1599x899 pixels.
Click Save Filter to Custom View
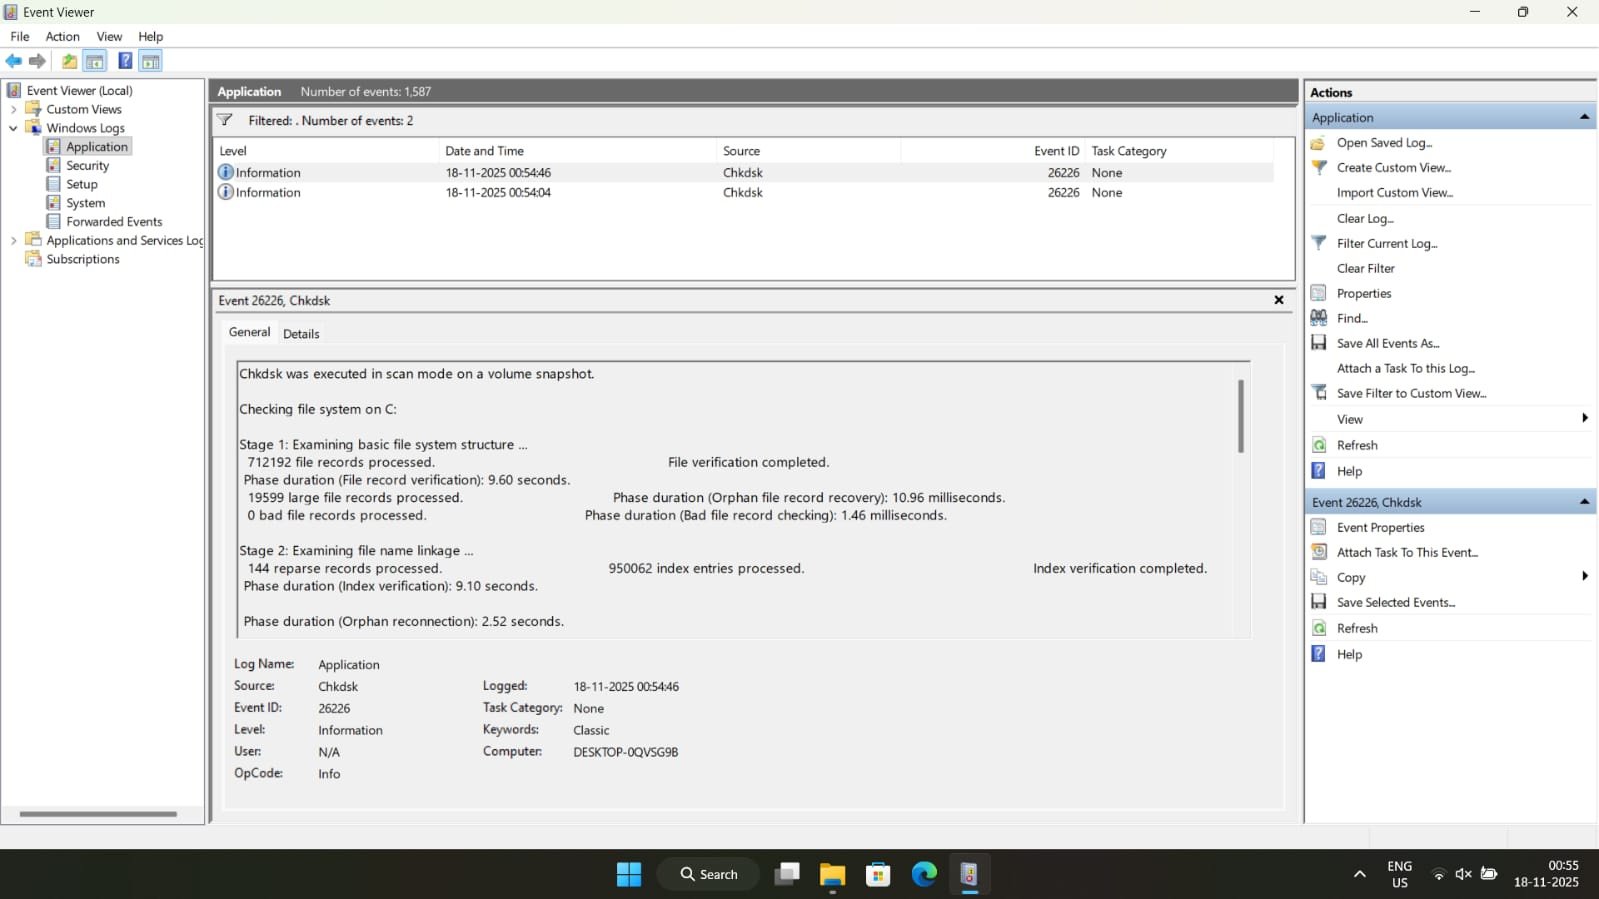pyautogui.click(x=1411, y=393)
